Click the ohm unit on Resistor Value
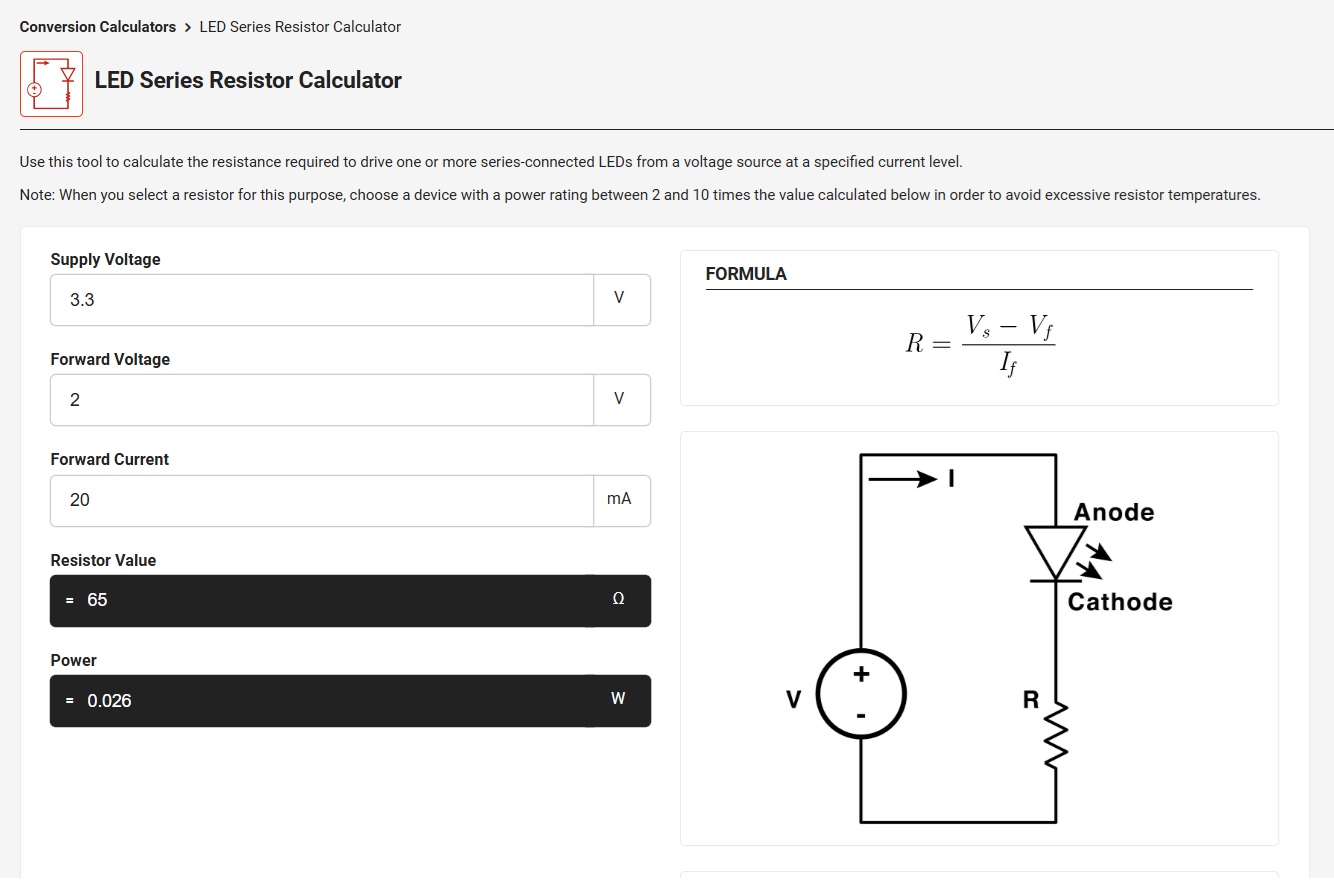 click(618, 599)
